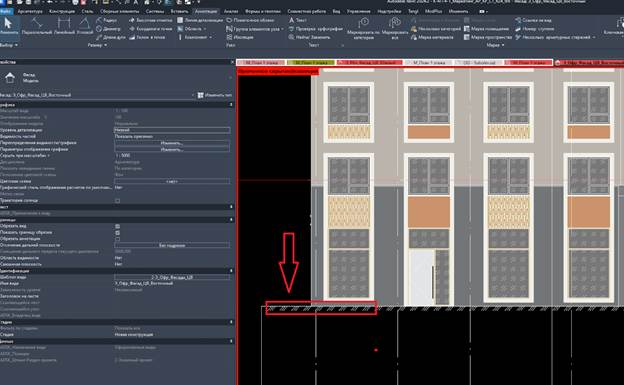Place a Spot Elevation (Высотная отметка)
Viewport: 624px width, 385px height.
click(150, 20)
